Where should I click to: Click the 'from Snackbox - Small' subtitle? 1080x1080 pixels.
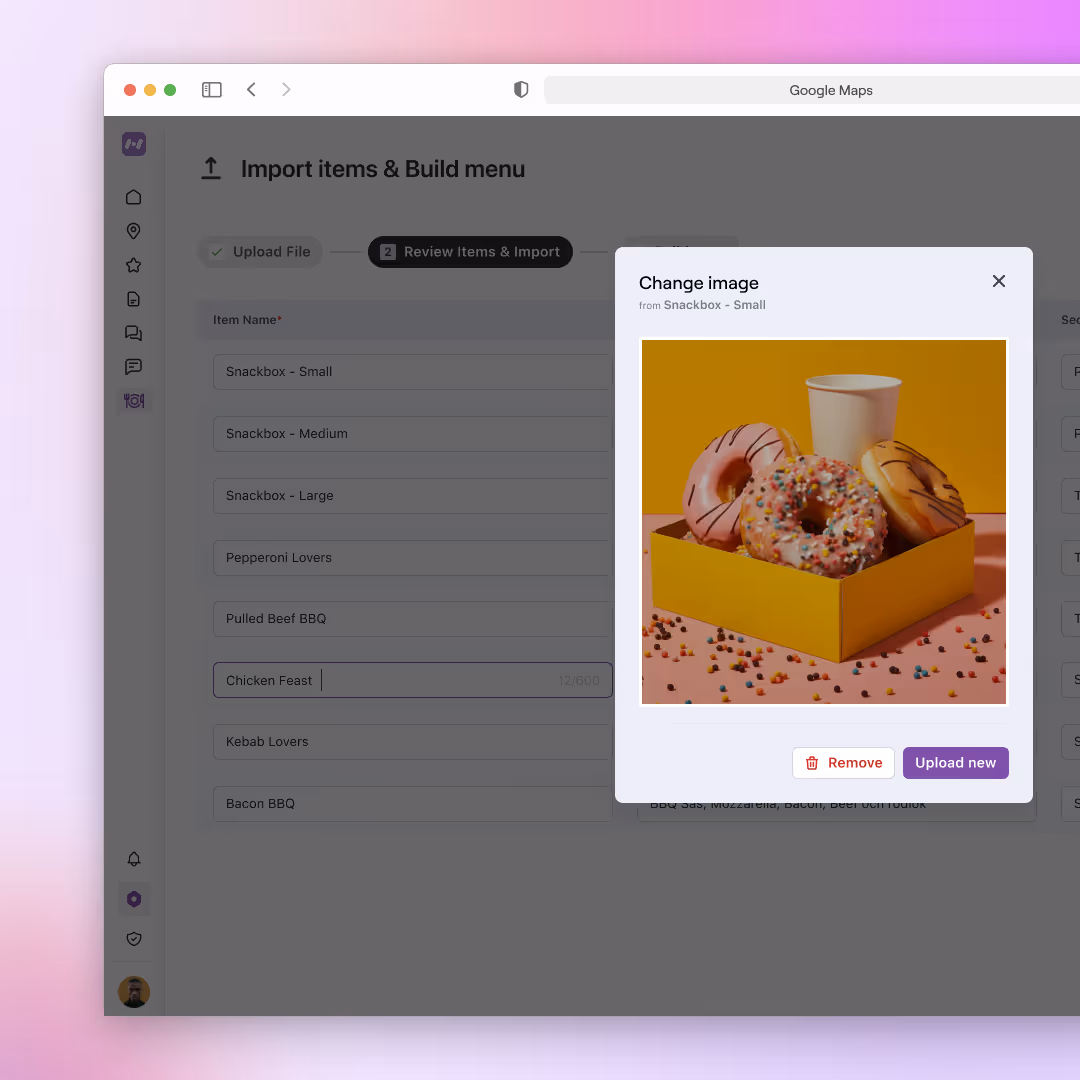pyautogui.click(x=702, y=305)
